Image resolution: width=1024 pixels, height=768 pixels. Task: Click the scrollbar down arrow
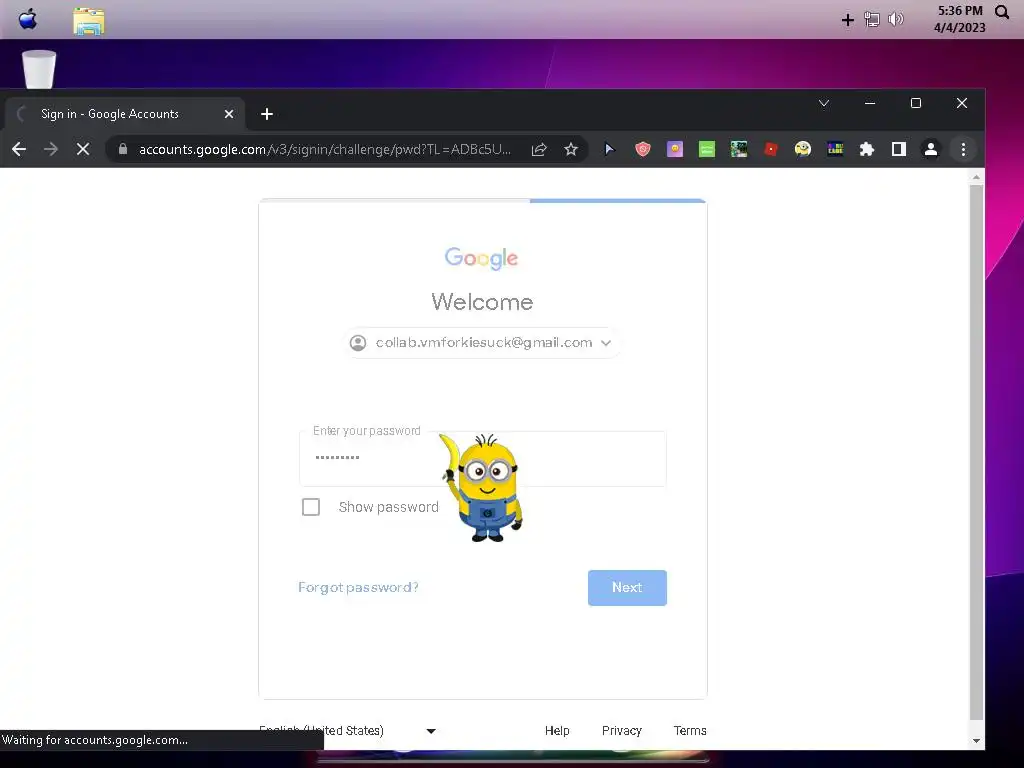pyautogui.click(x=976, y=741)
